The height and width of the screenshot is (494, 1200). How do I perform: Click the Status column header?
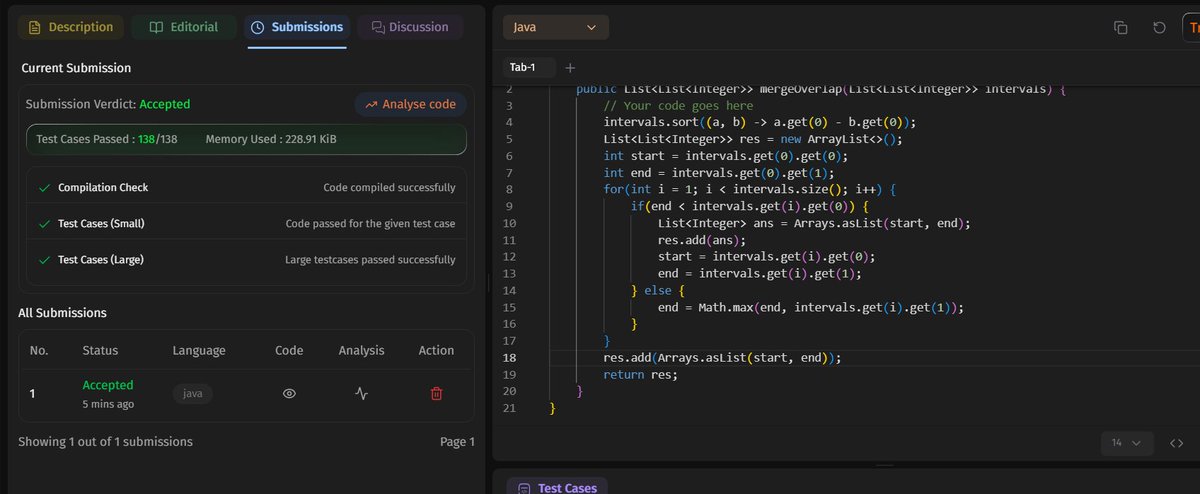click(100, 351)
